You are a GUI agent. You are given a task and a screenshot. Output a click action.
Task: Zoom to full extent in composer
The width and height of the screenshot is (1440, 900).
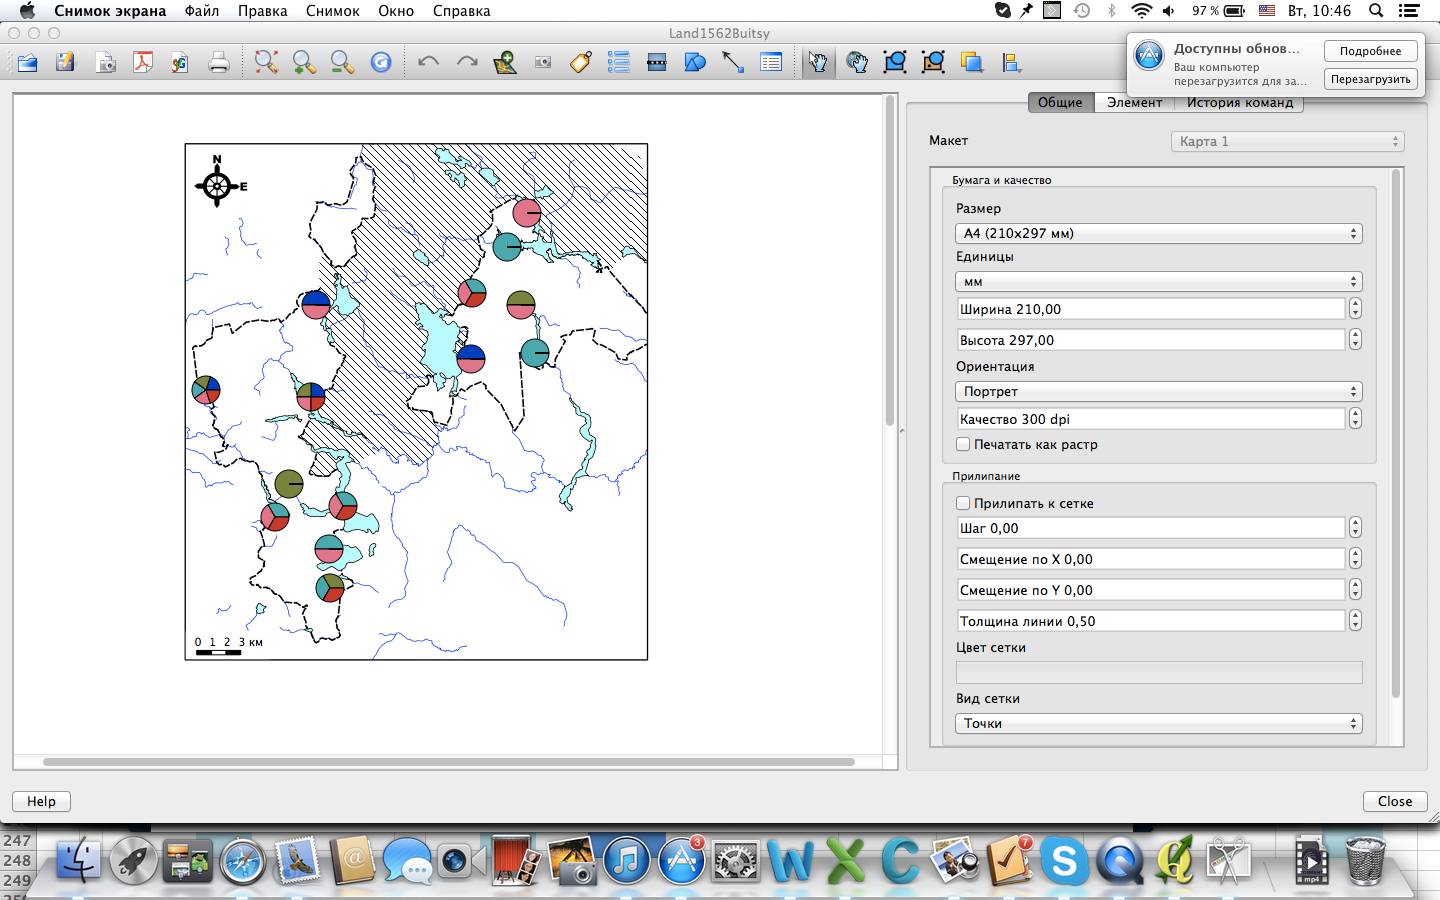pyautogui.click(x=266, y=63)
